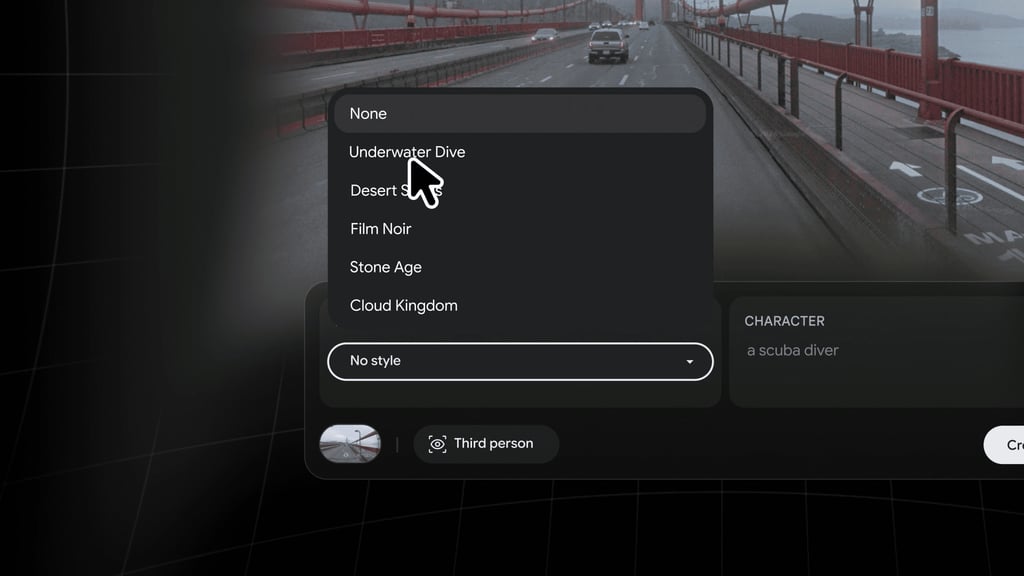Select Film Noir style
1024x576 pixels.
pos(520,229)
